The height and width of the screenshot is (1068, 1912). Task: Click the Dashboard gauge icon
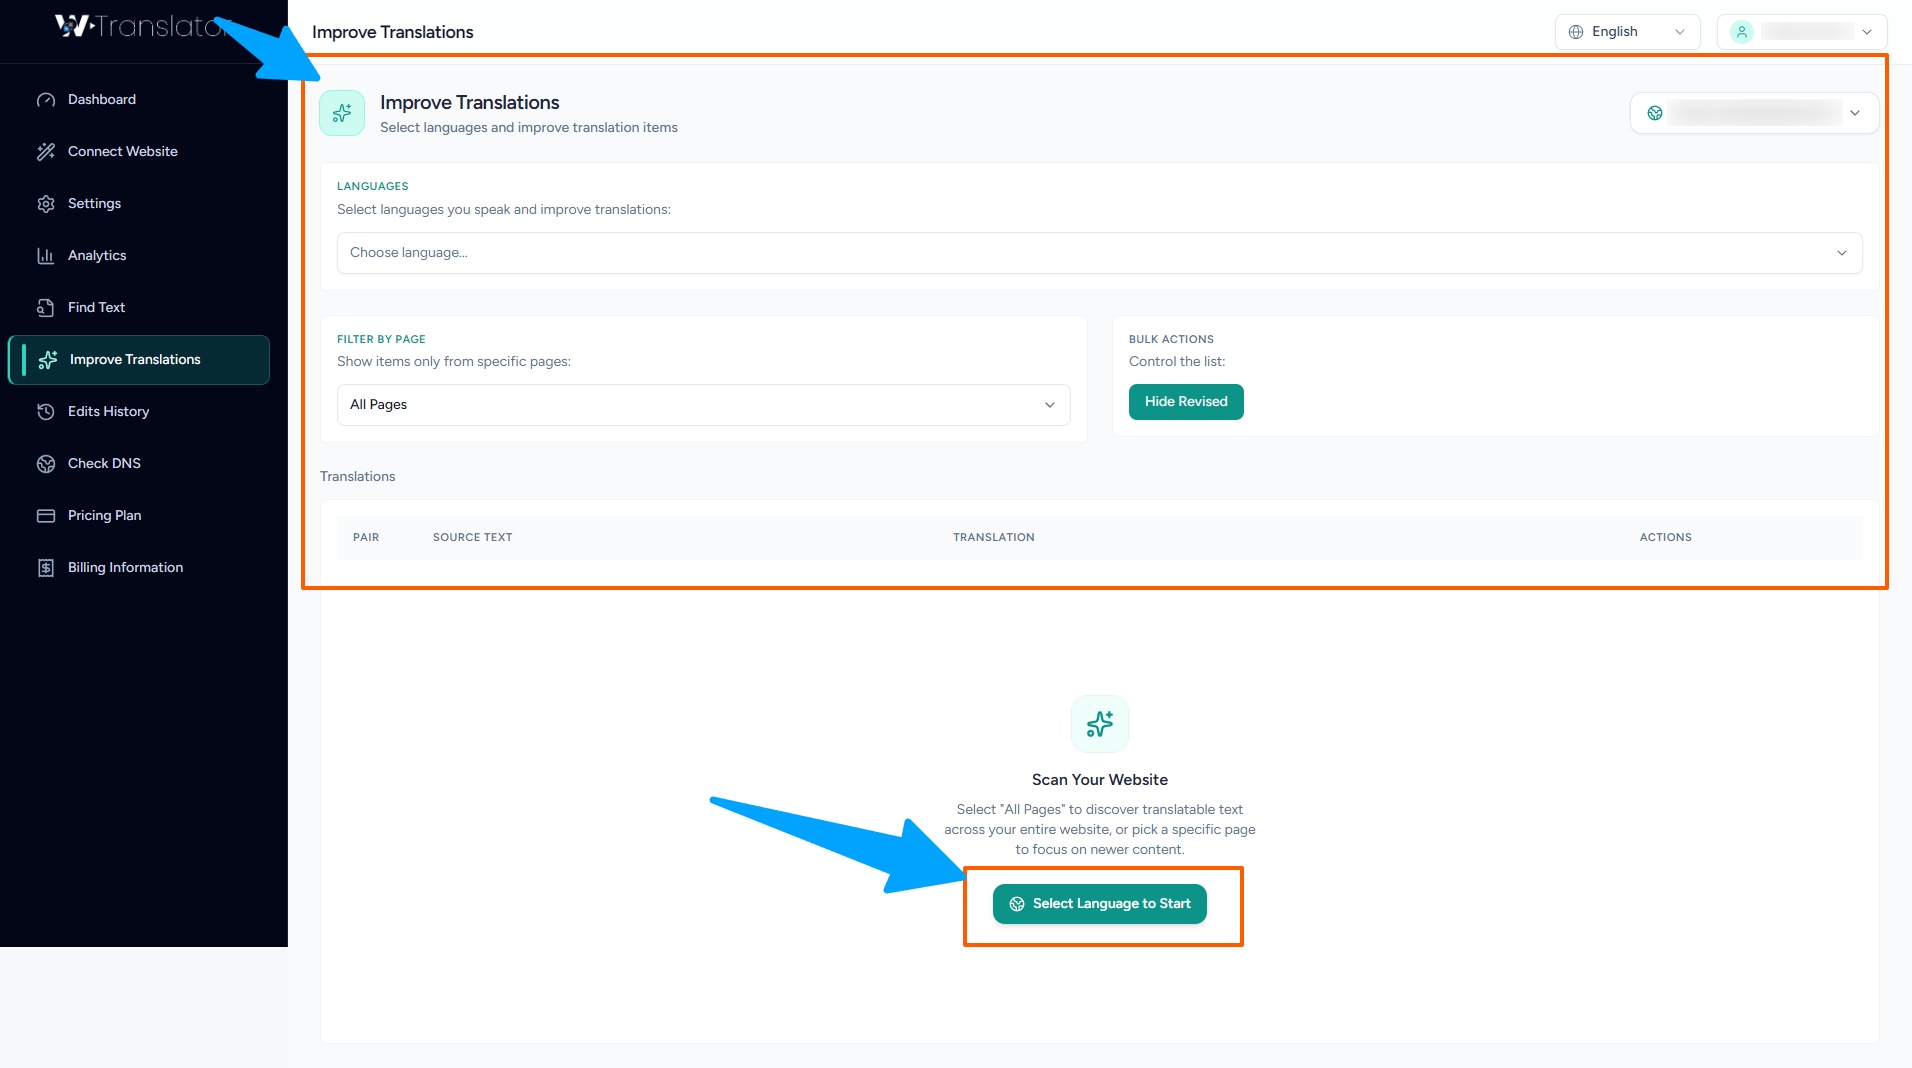coord(46,100)
